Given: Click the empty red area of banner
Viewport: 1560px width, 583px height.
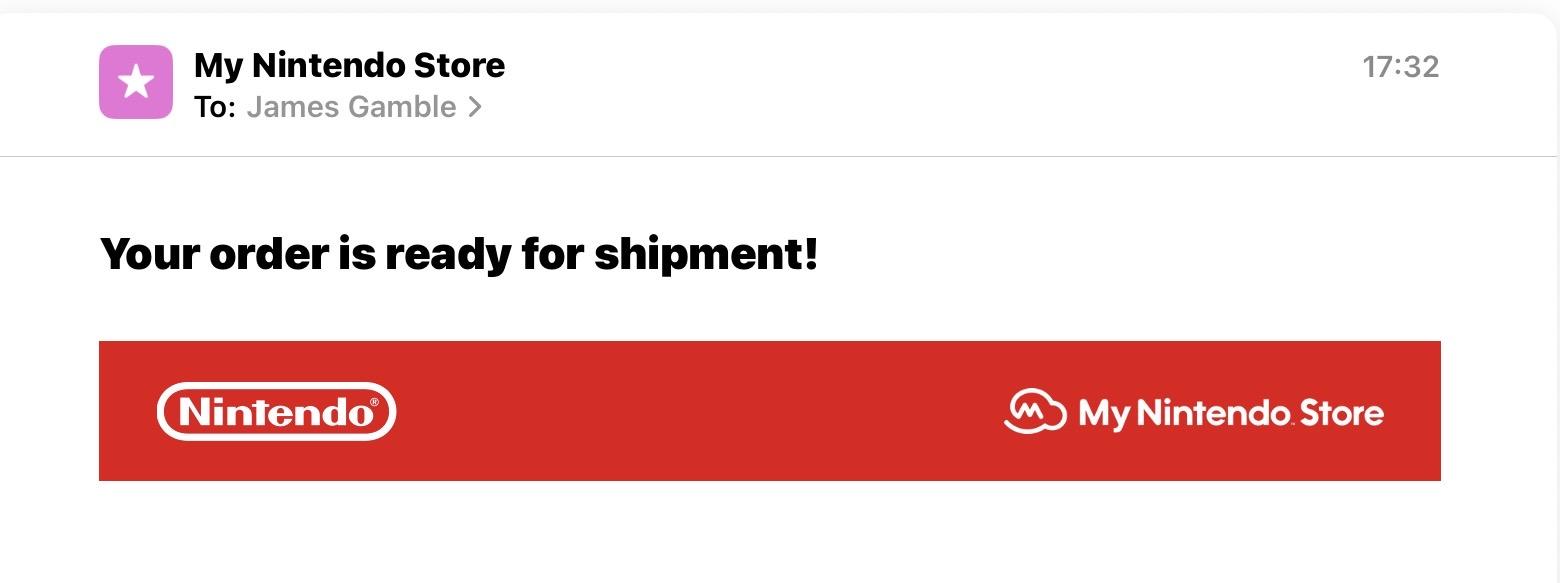Looking at the screenshot, I should pos(700,411).
